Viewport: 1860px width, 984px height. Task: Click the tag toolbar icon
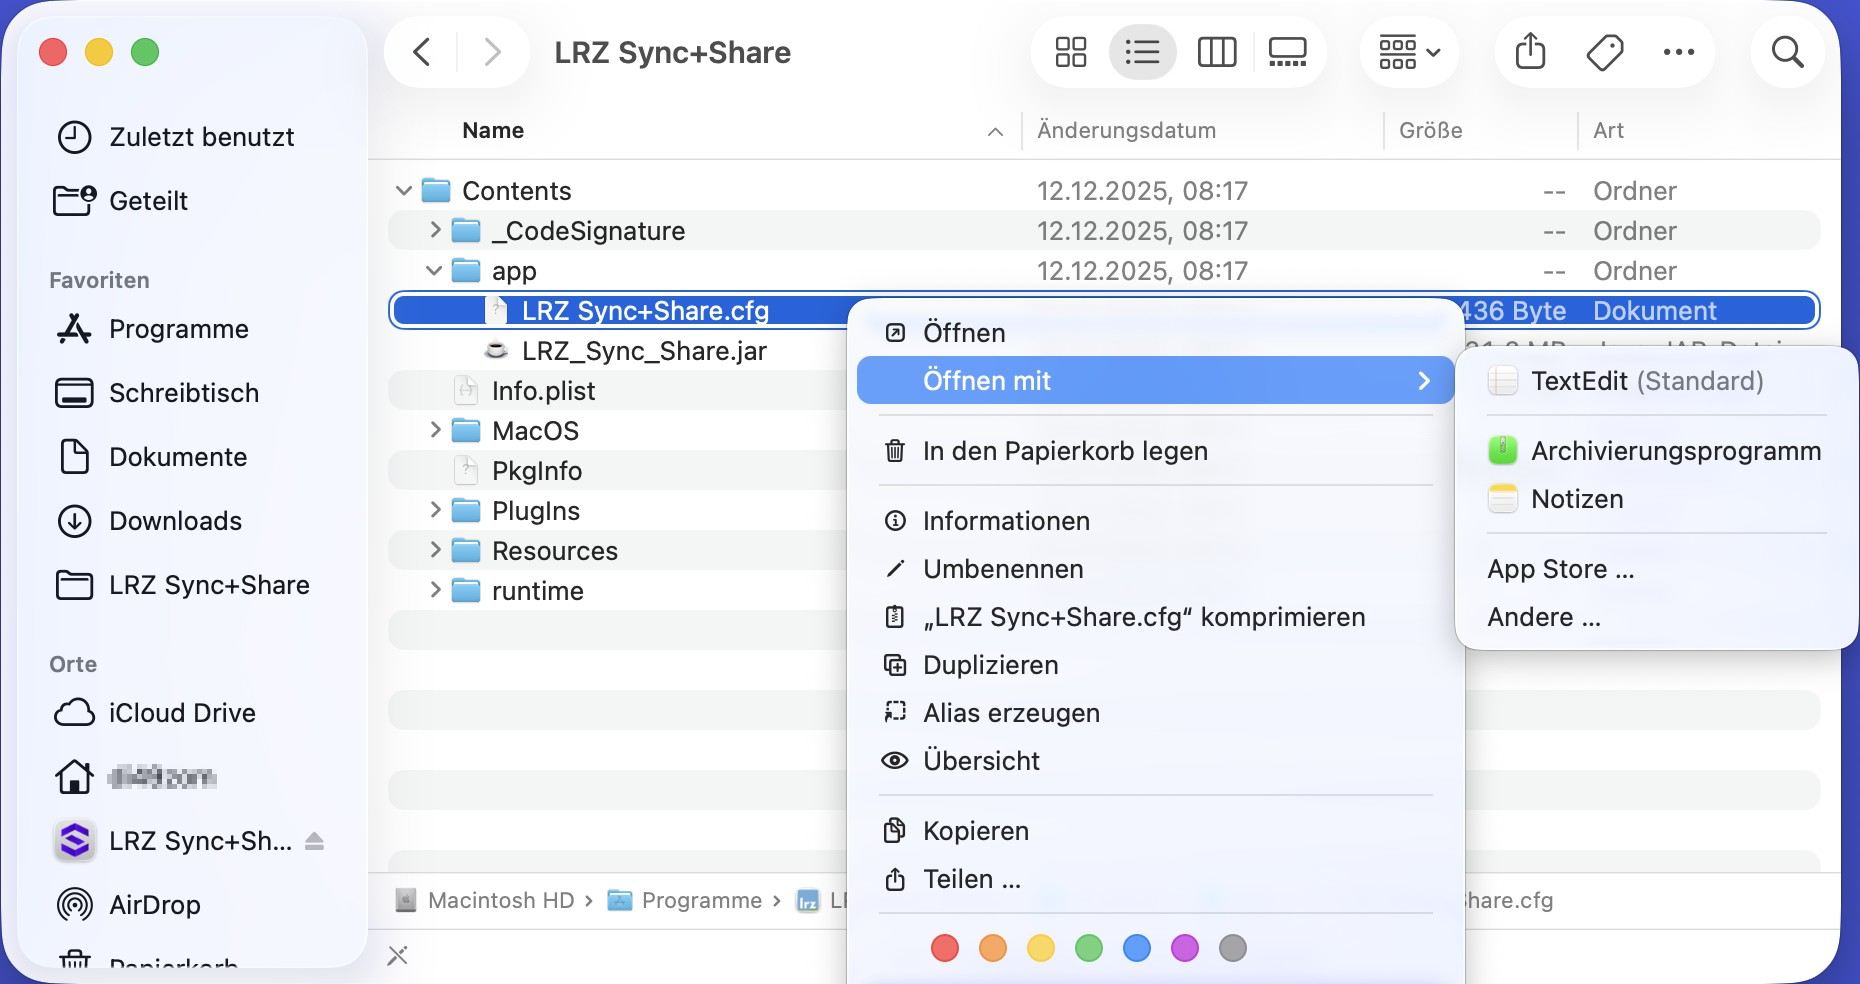(1604, 52)
